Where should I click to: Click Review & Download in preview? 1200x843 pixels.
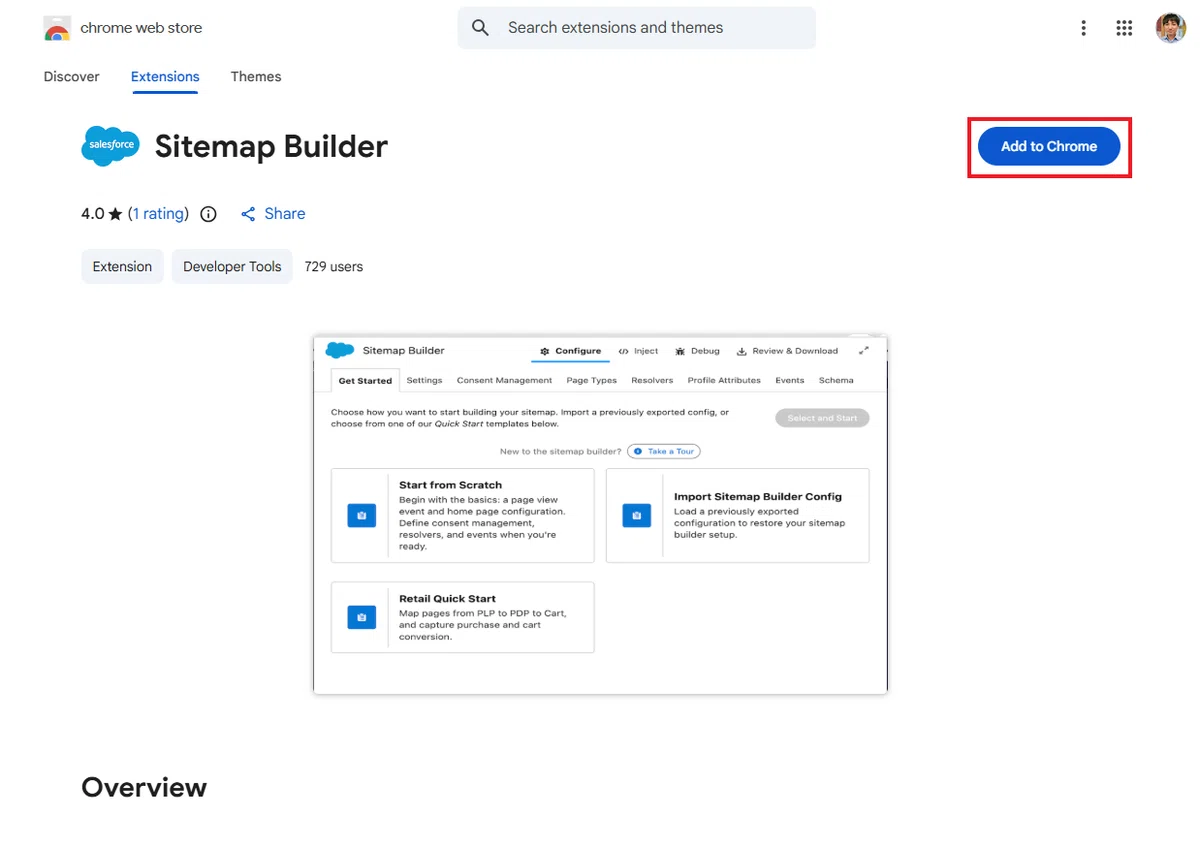787,351
